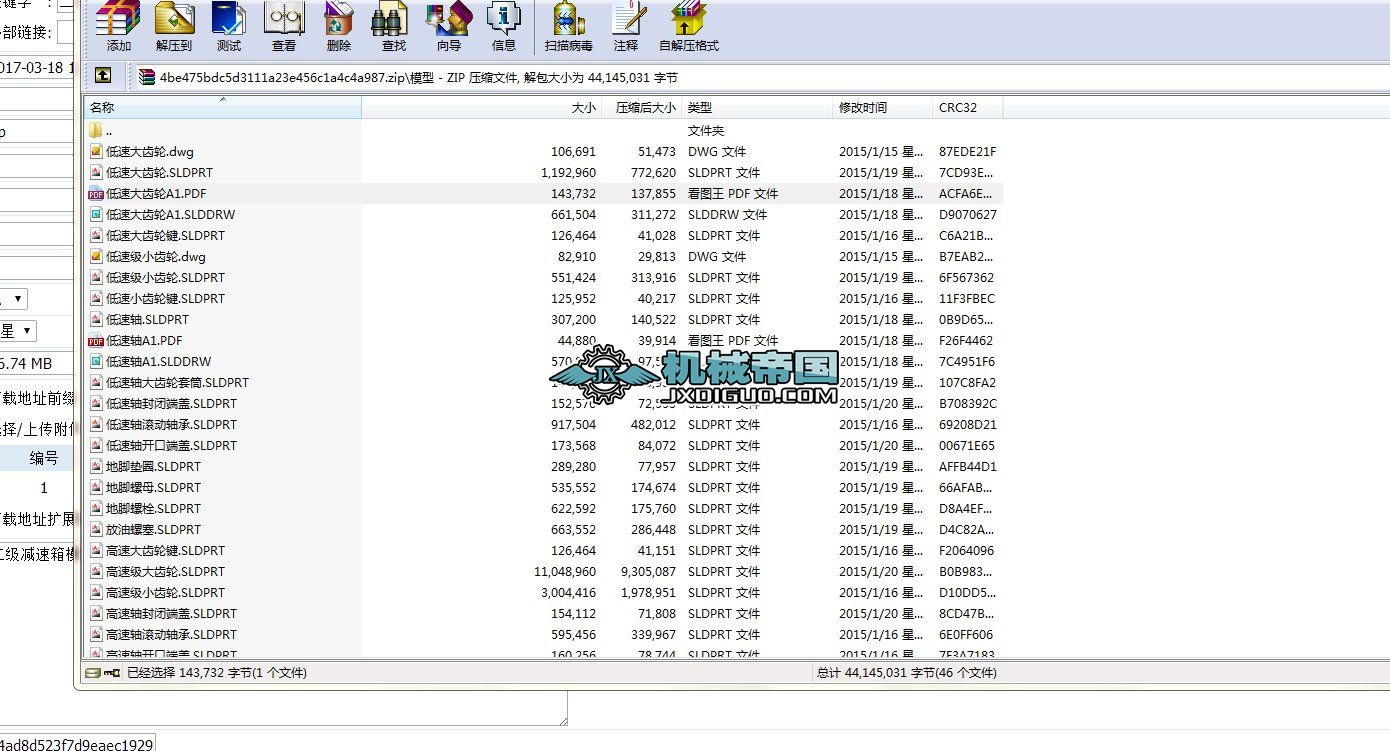Show archive 信息 (Info)

[x=504, y=26]
